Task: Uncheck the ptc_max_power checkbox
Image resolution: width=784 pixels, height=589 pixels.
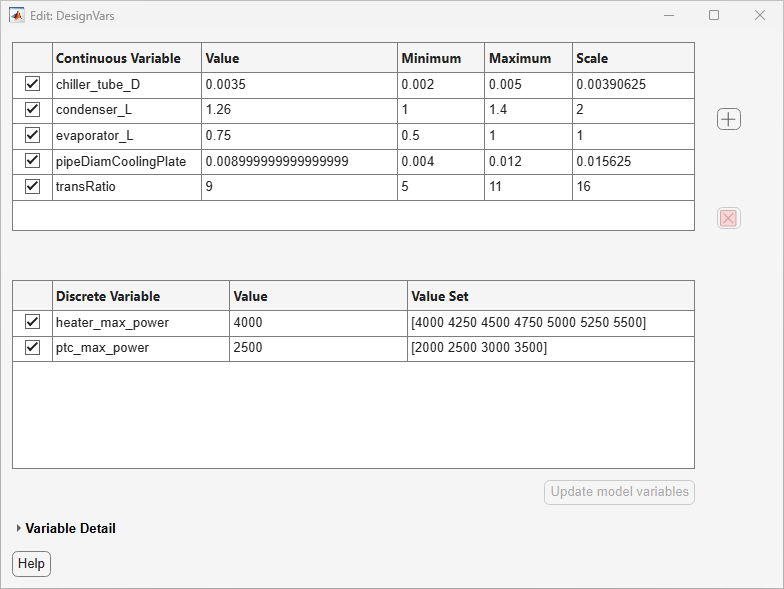Action: 32,347
